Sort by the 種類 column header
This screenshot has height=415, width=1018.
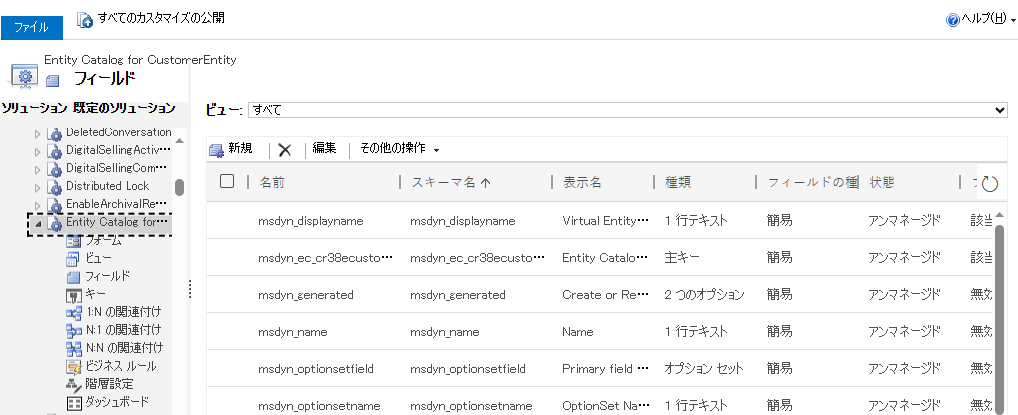678,182
